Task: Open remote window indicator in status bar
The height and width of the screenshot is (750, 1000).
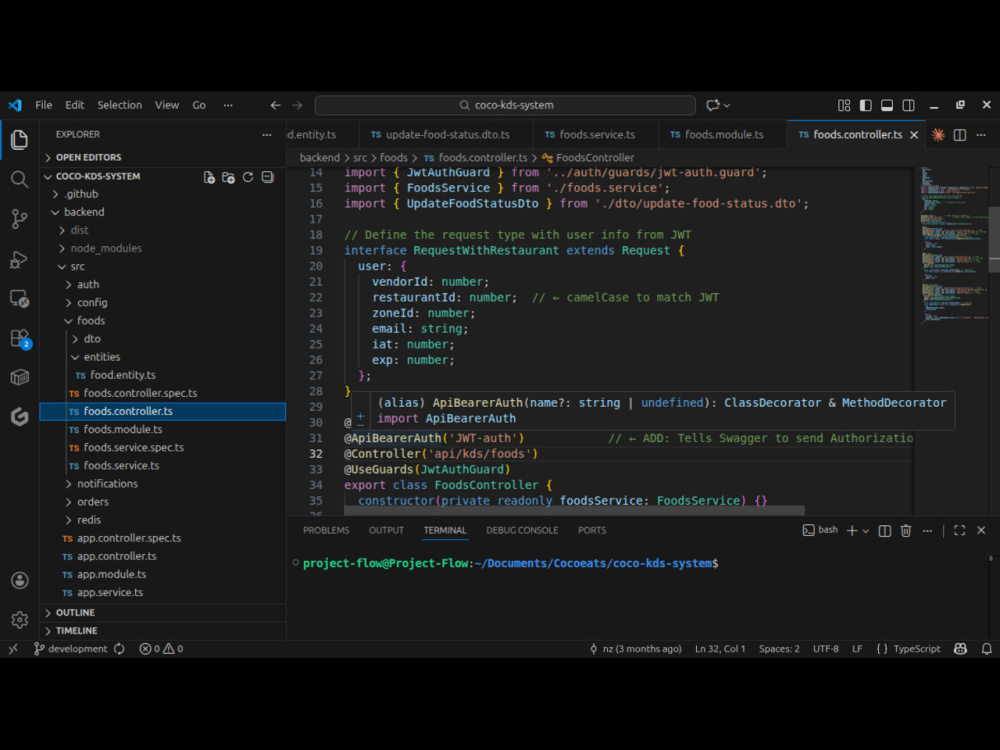Action: [13, 649]
